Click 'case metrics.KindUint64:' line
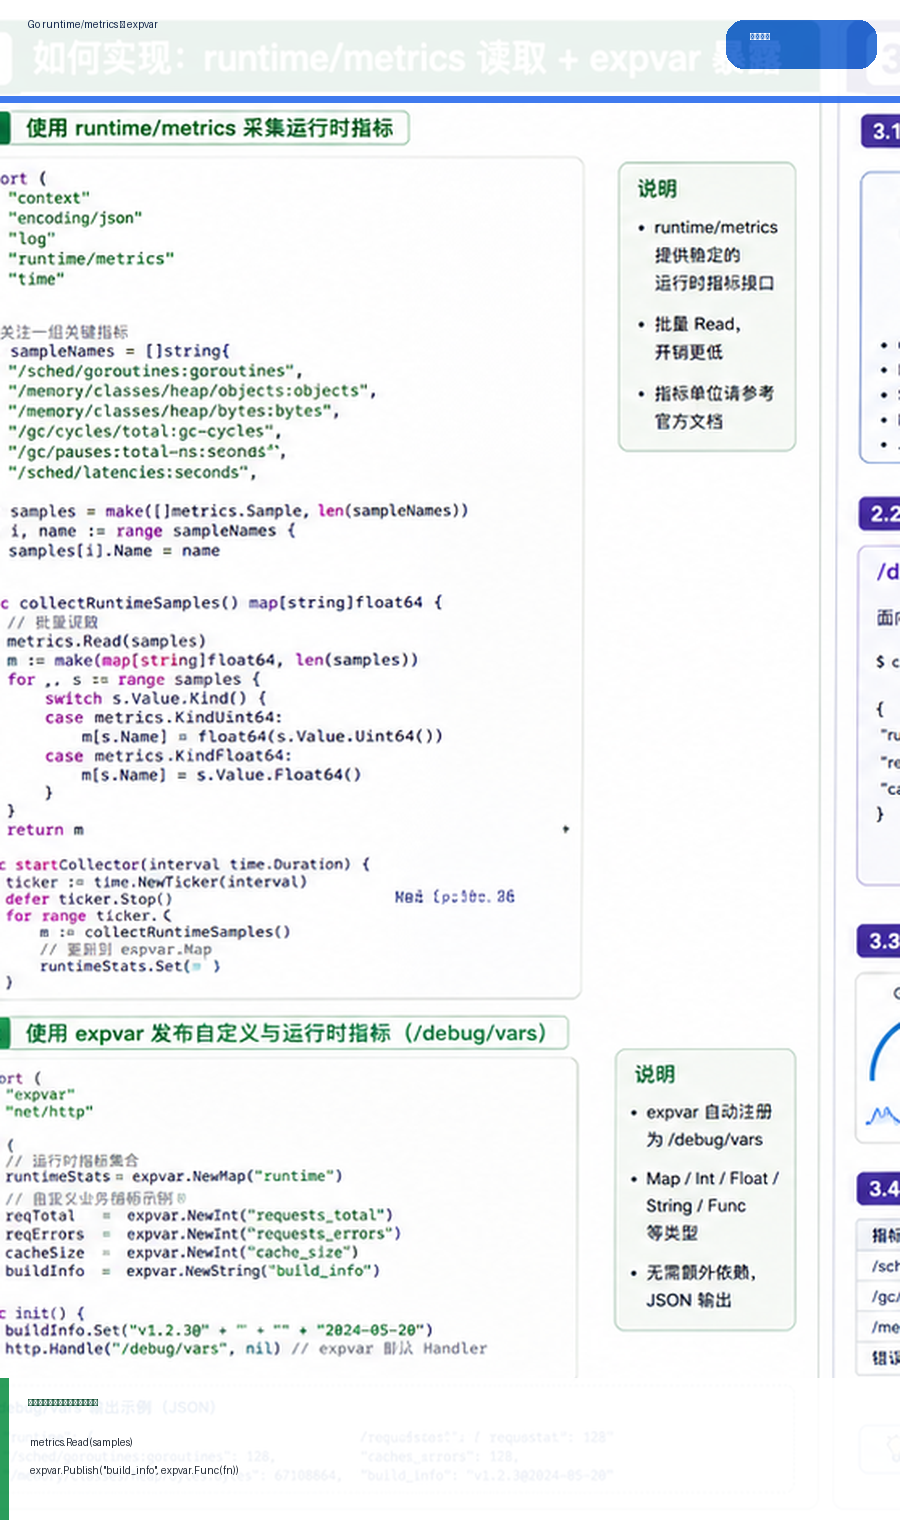The height and width of the screenshot is (1520, 900). point(163,717)
